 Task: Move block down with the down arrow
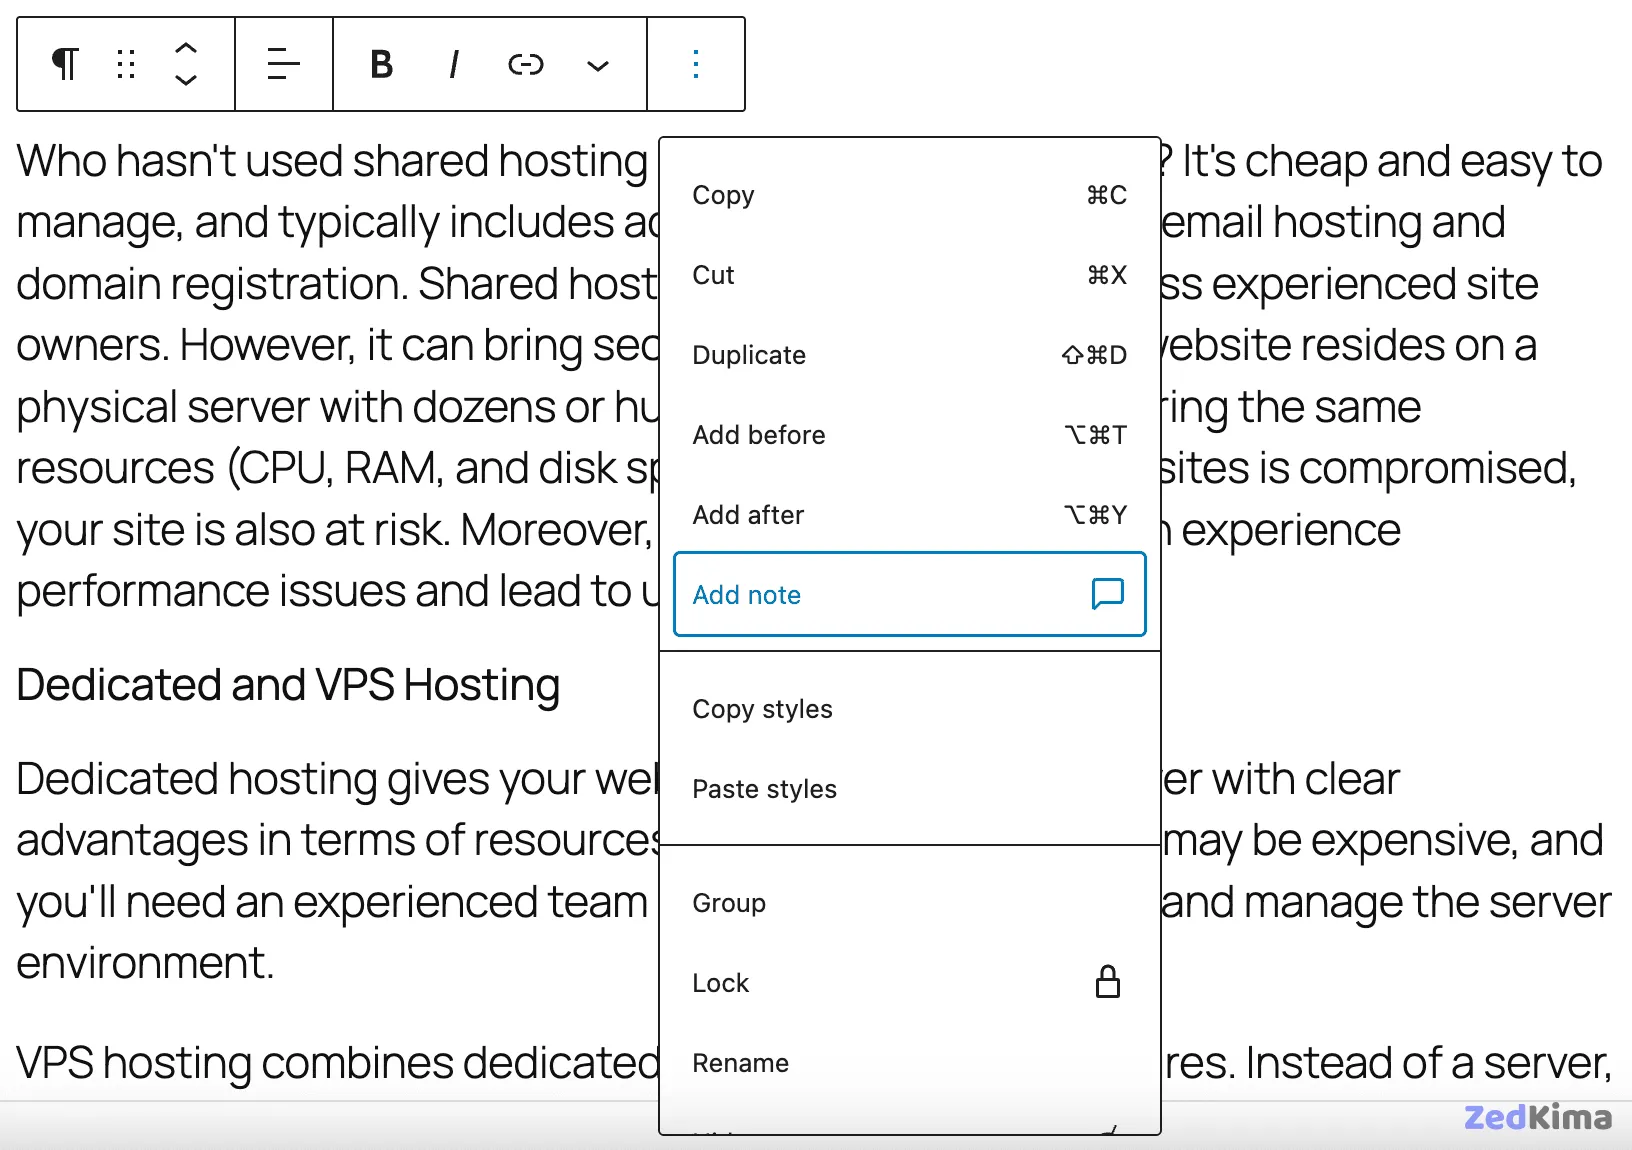(186, 81)
